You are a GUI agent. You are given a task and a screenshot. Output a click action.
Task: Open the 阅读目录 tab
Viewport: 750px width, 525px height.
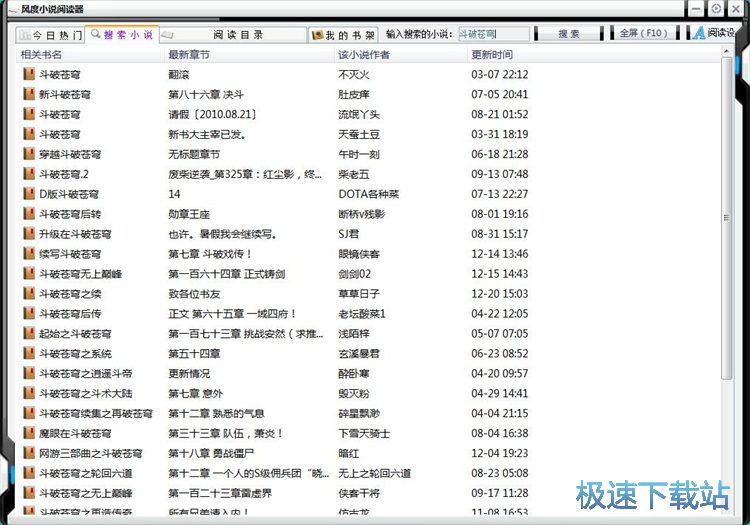tap(233, 34)
